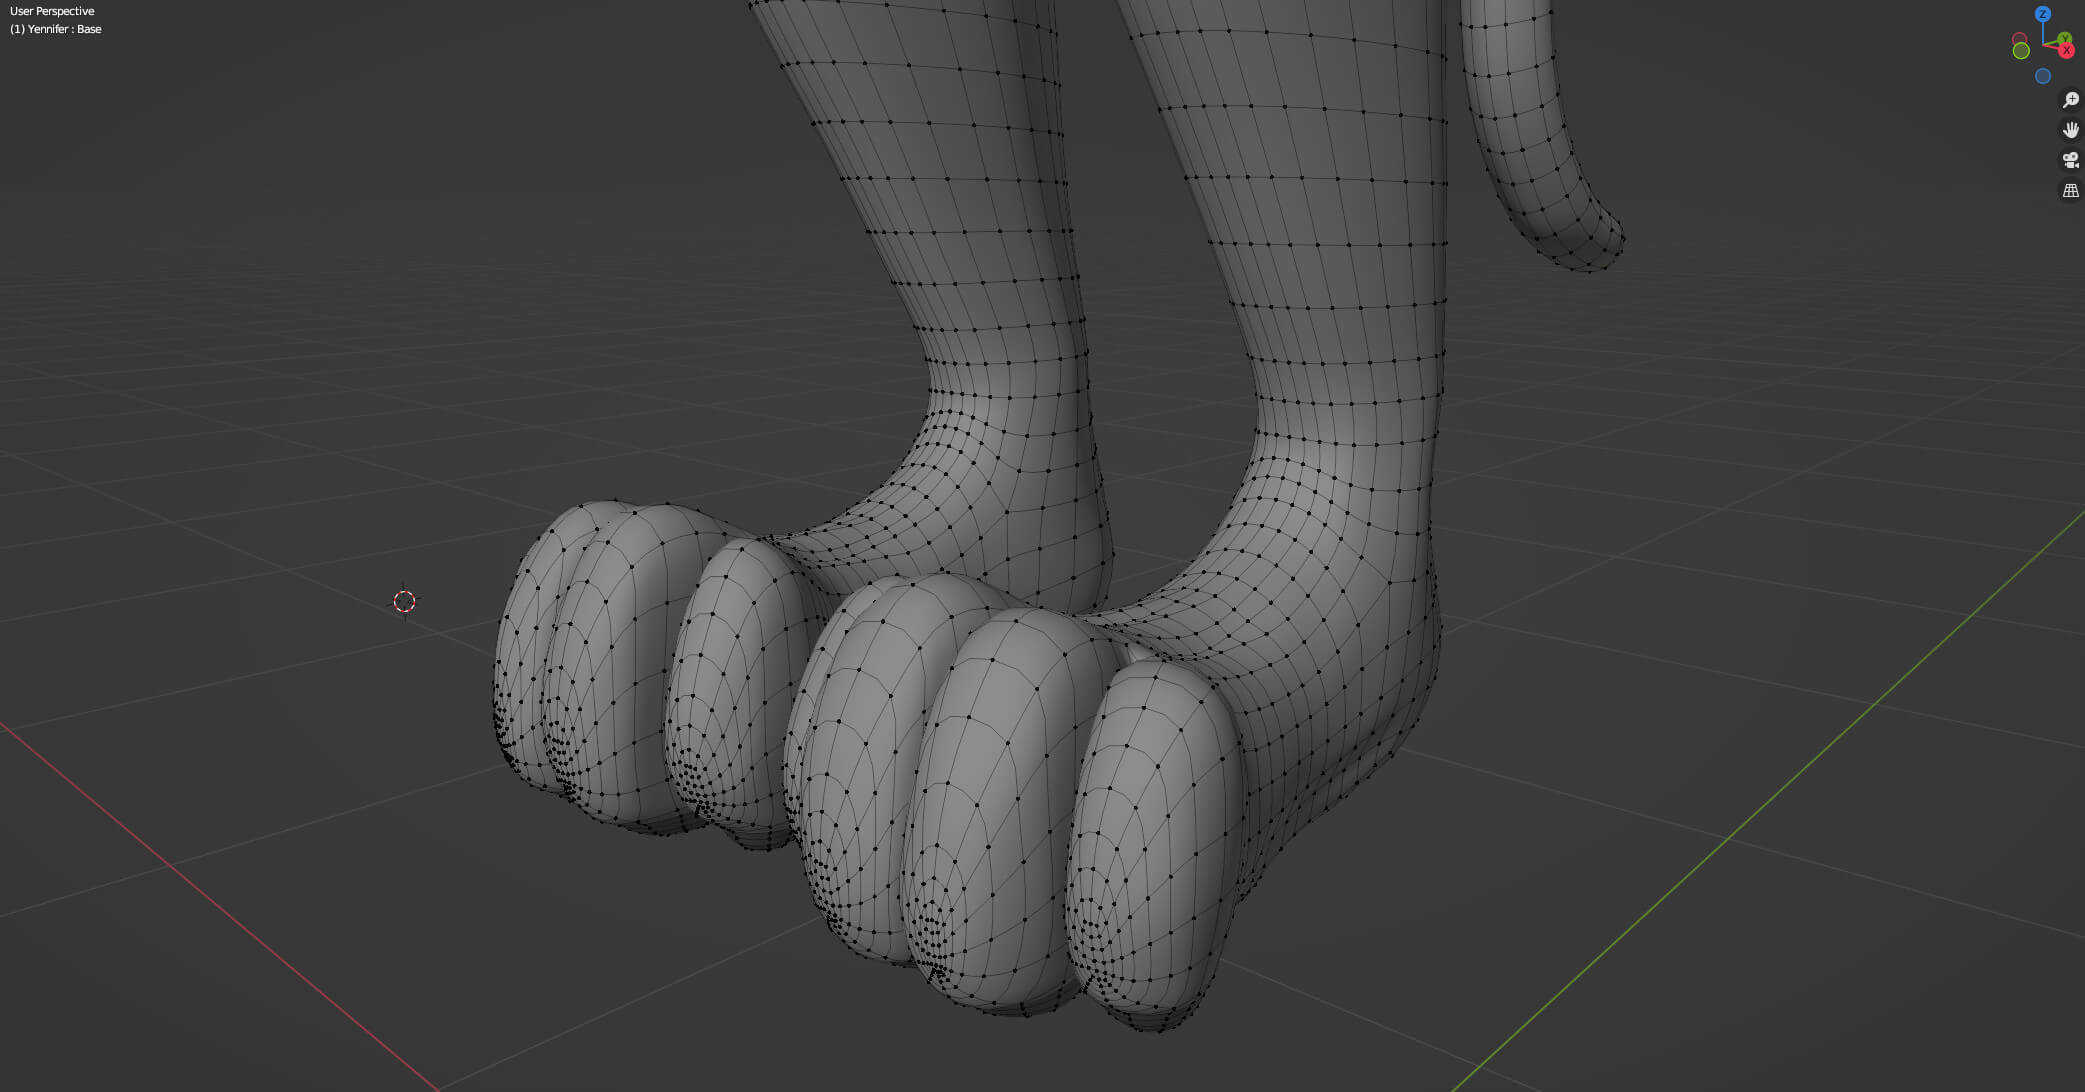Click the blue Z axis gizmo handle

coord(2043,14)
